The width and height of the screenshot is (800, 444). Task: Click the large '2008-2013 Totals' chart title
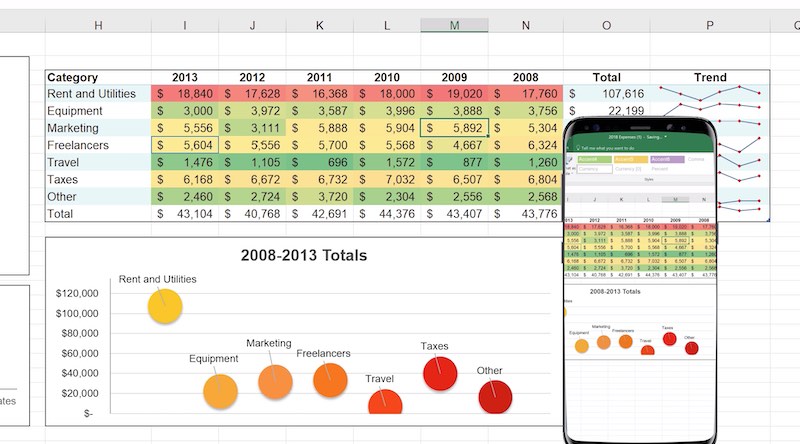(x=304, y=256)
